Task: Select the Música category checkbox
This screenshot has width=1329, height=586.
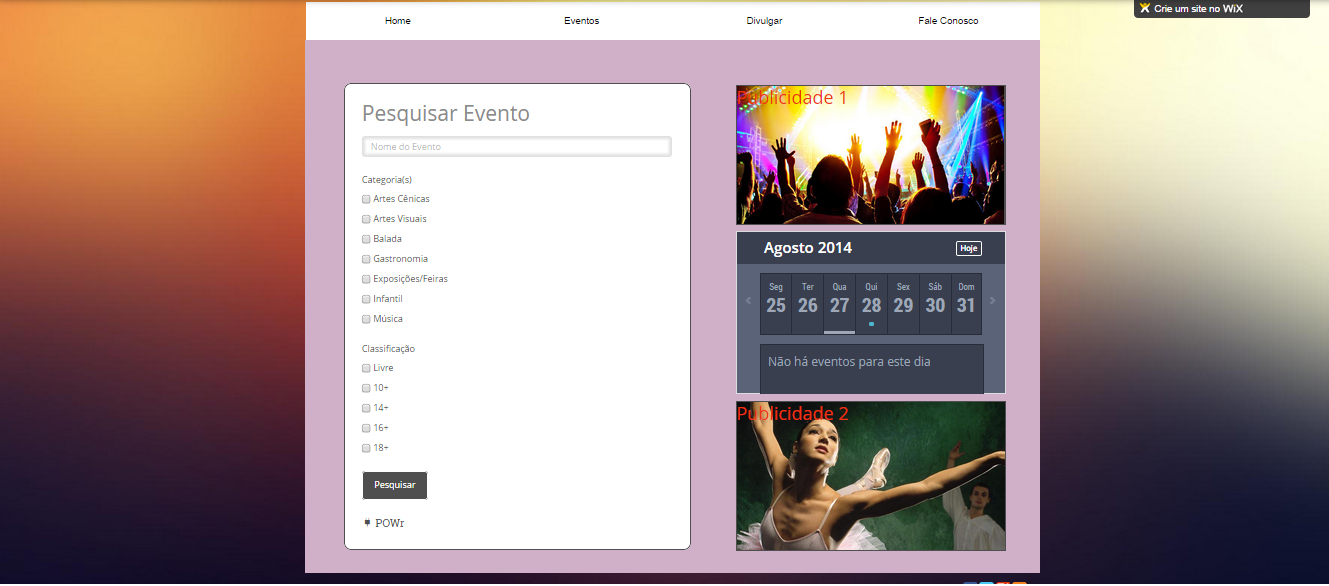Action: pyautogui.click(x=366, y=319)
